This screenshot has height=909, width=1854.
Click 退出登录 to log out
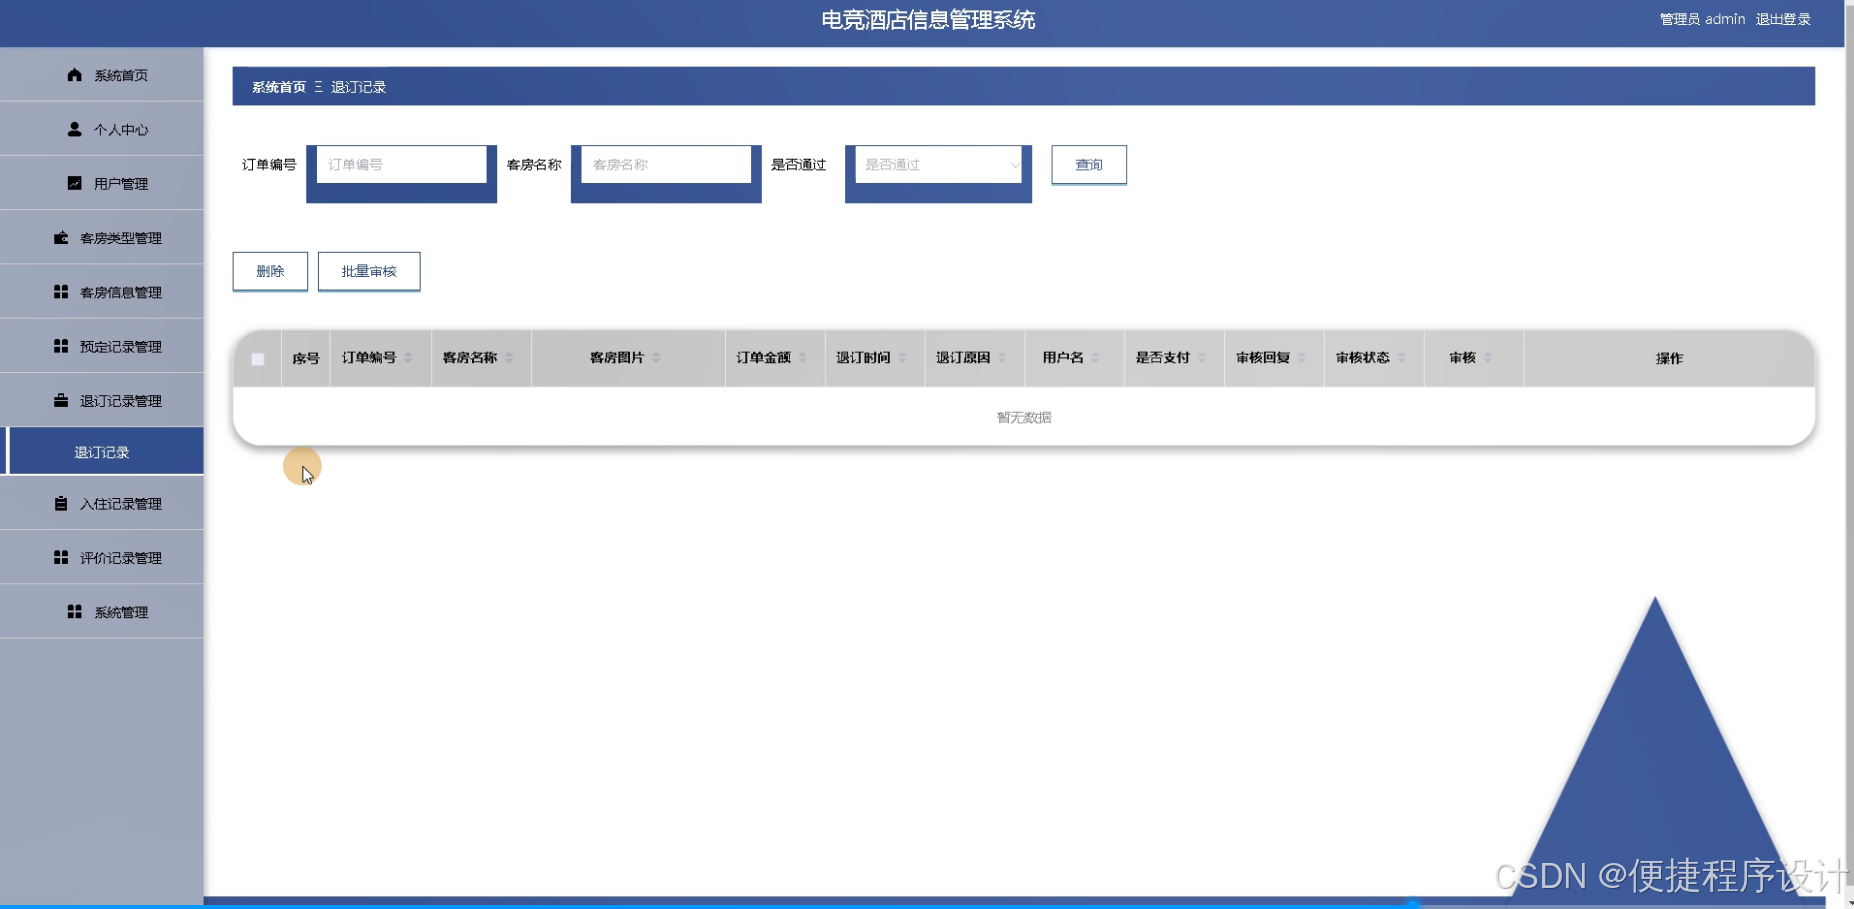[x=1783, y=19]
